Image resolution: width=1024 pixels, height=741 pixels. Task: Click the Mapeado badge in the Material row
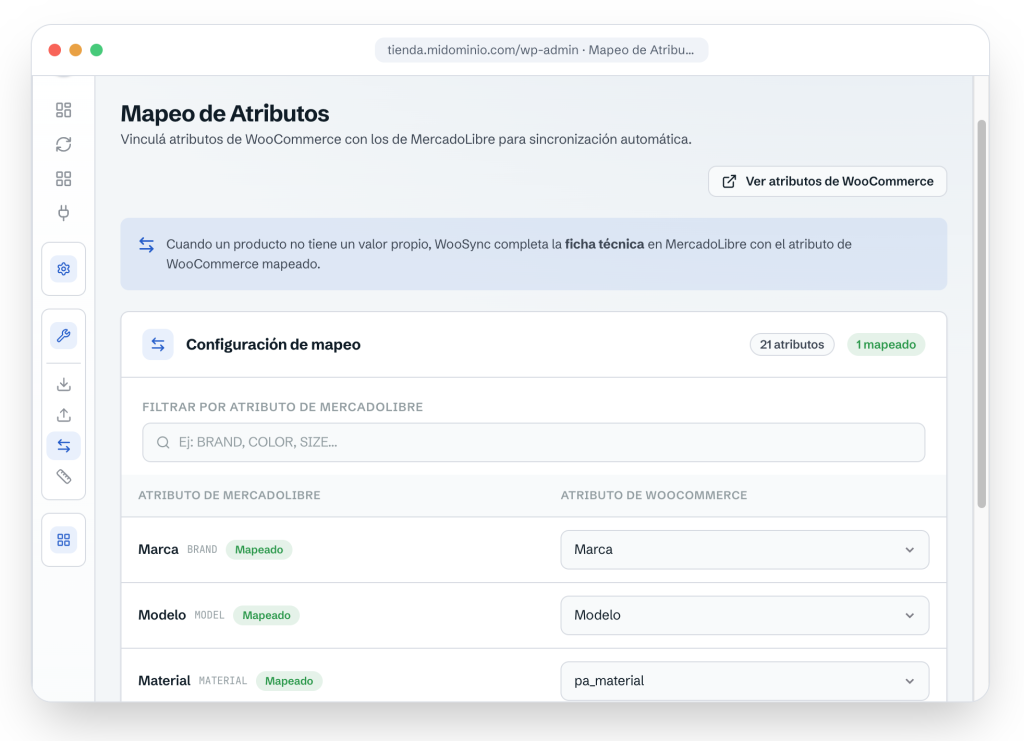tap(289, 681)
